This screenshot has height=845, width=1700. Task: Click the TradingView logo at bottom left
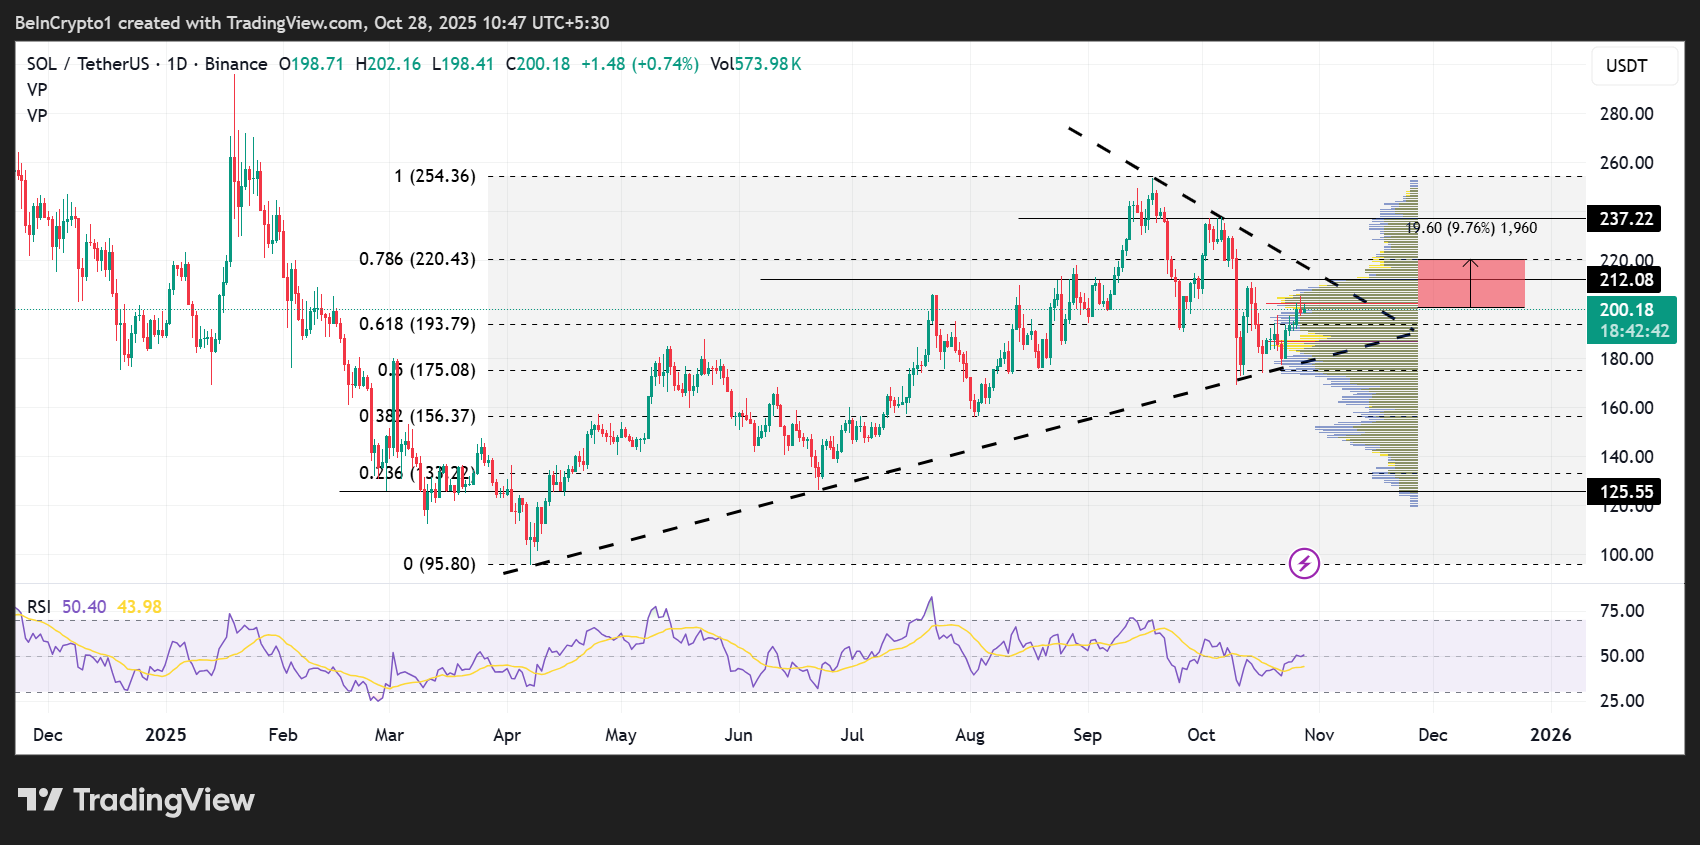point(137,800)
